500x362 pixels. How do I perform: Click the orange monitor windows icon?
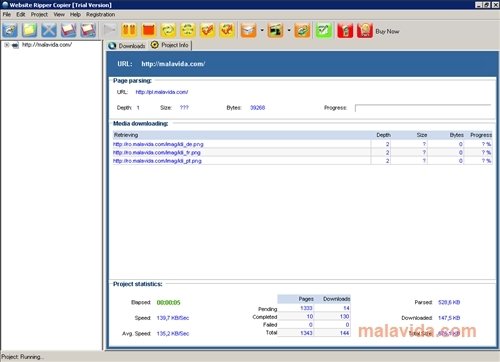point(275,30)
